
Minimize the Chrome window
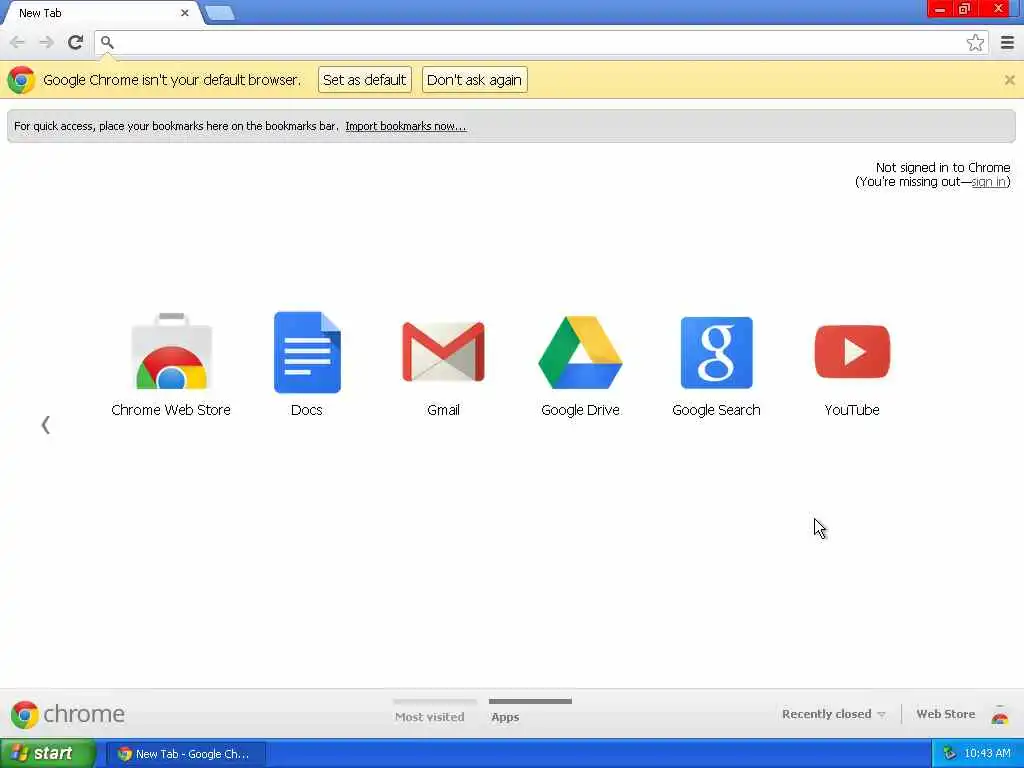(x=940, y=8)
